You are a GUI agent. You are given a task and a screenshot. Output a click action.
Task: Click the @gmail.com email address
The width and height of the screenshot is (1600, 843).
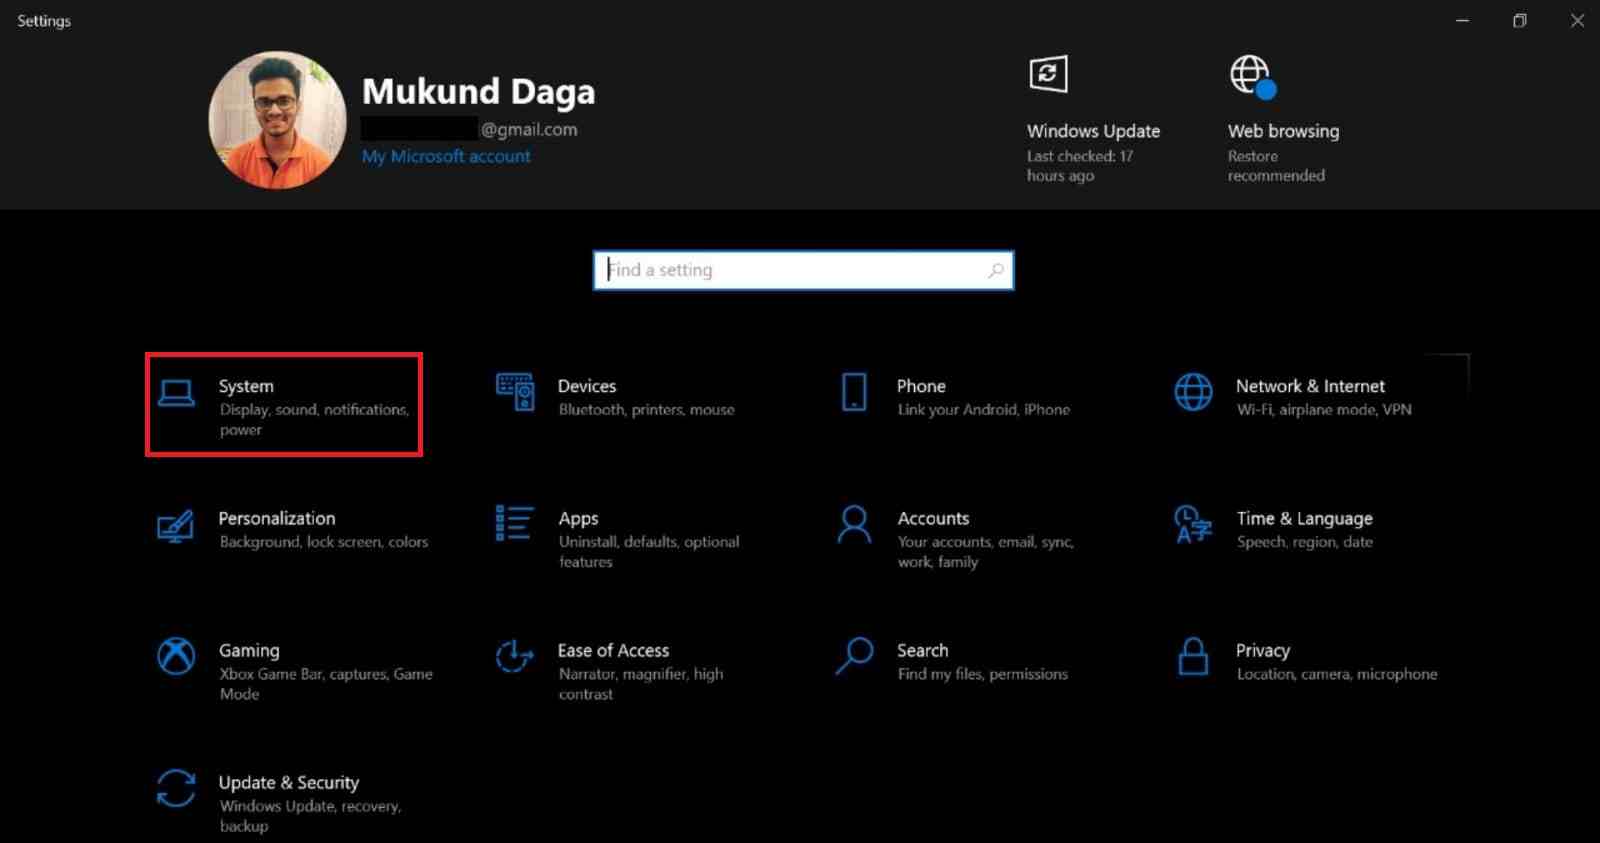[528, 129]
